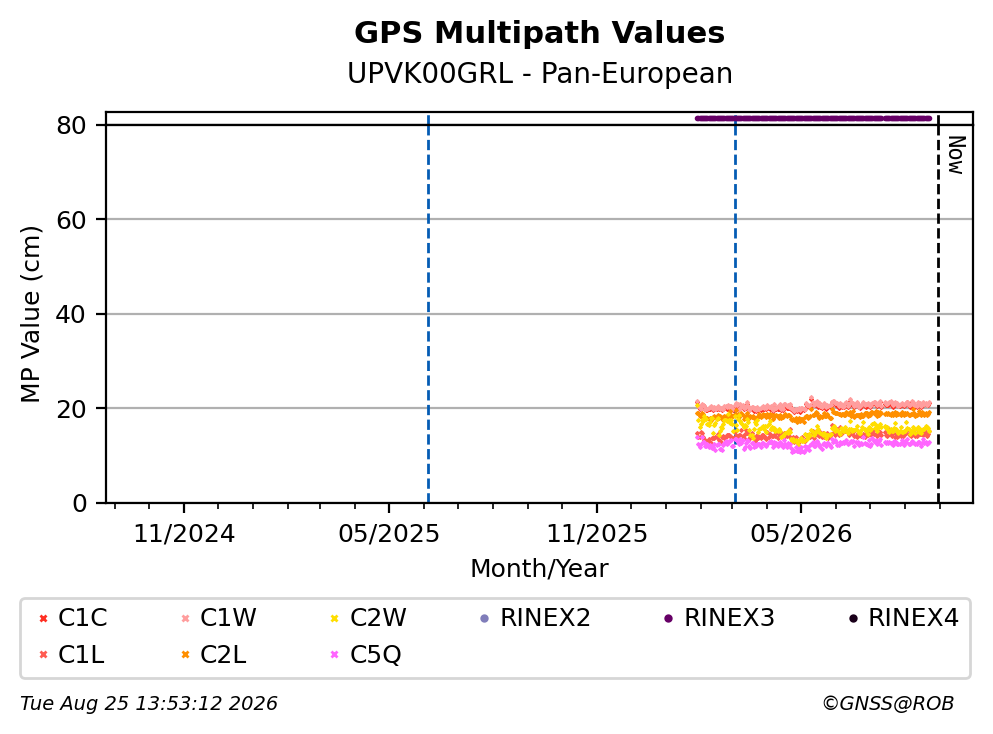
Task: Select the C1W legend label
Action: coord(228,617)
